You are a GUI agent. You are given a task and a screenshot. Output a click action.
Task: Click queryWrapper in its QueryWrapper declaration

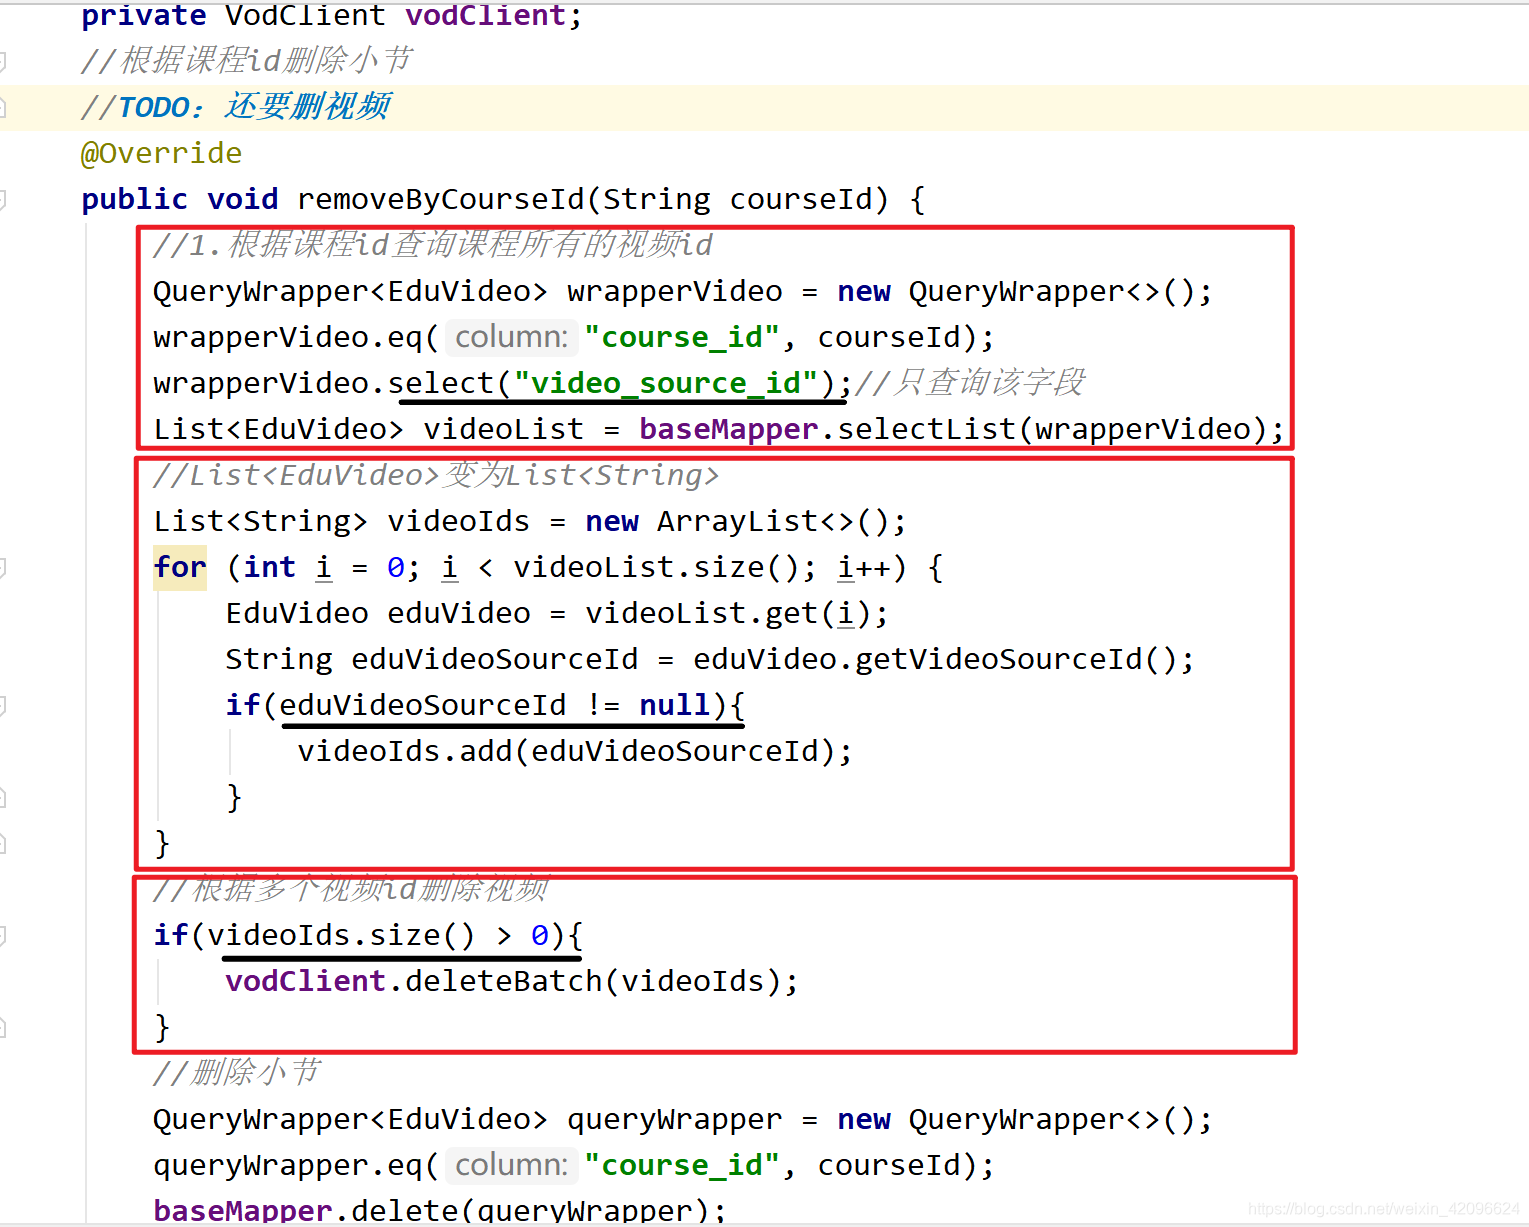(x=675, y=1119)
